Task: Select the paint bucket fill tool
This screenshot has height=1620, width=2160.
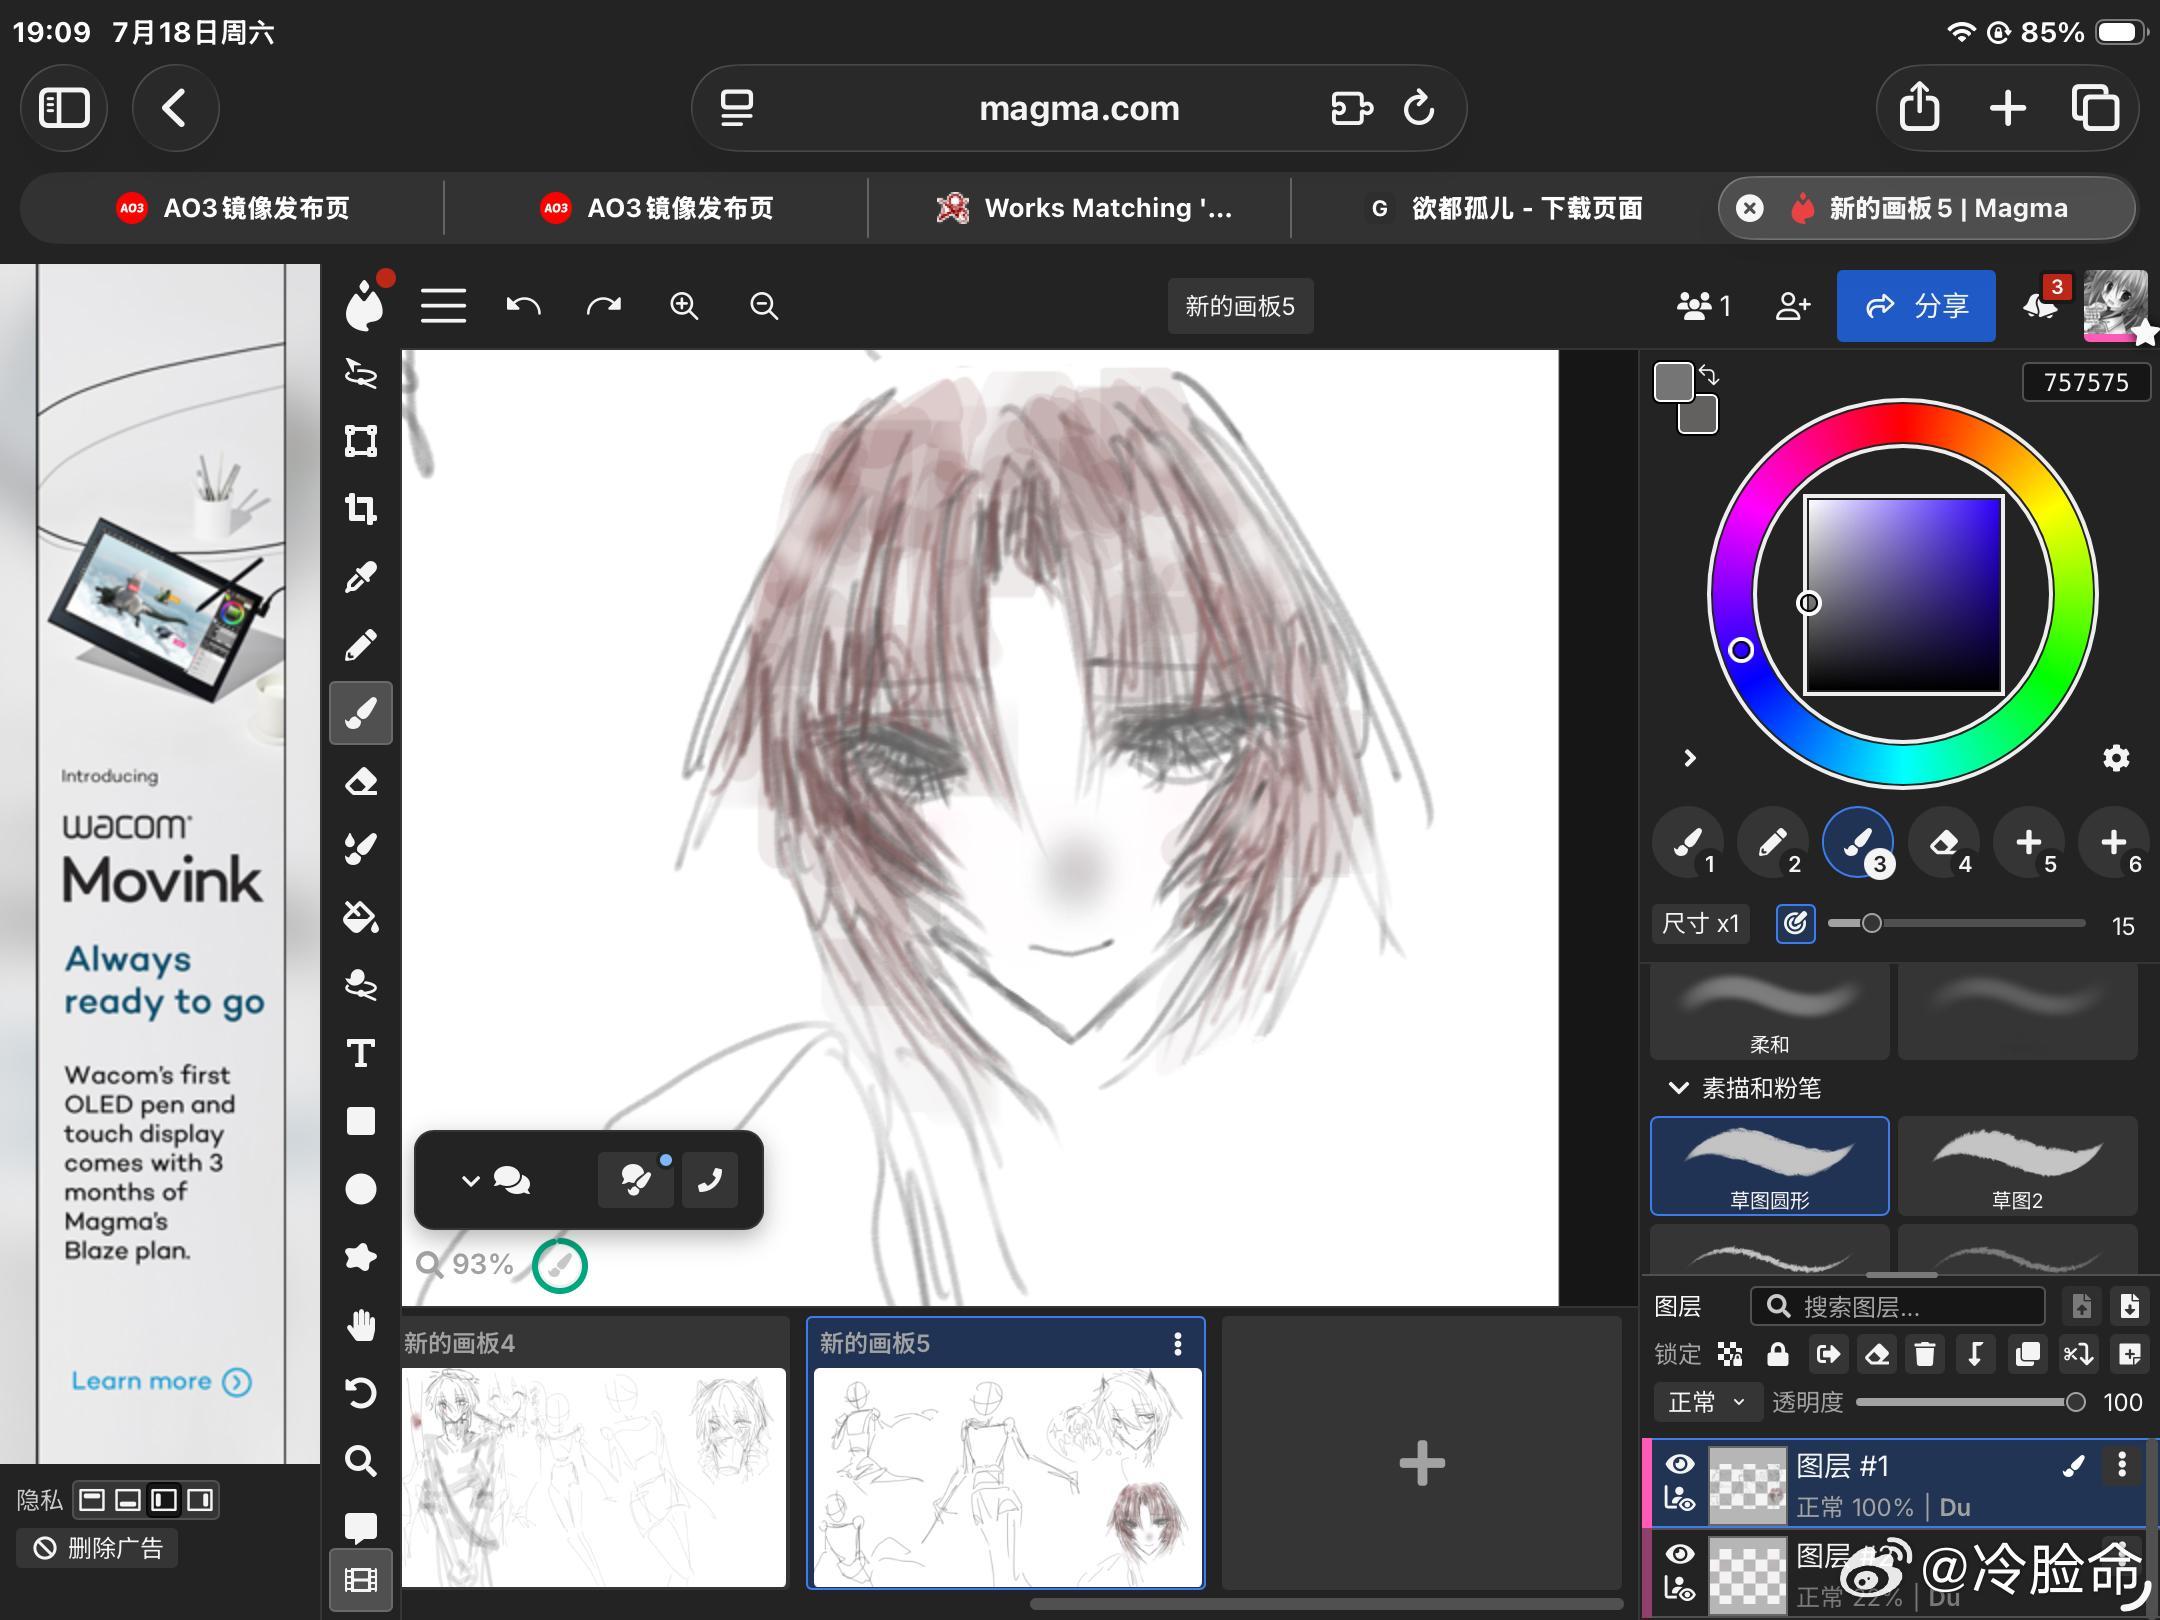Action: click(x=361, y=917)
